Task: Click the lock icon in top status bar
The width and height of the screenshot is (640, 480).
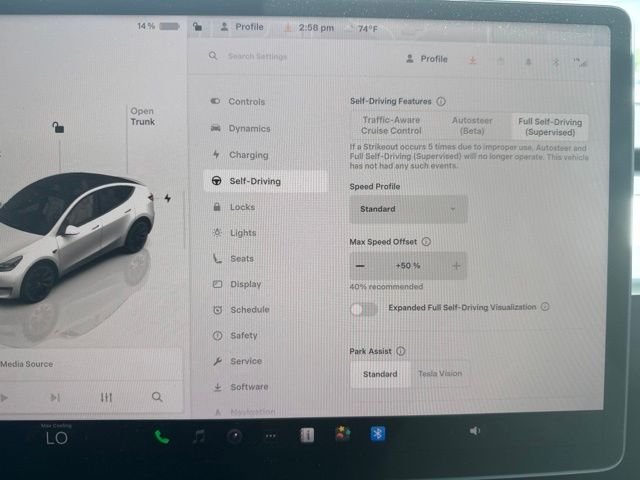Action: pyautogui.click(x=197, y=27)
